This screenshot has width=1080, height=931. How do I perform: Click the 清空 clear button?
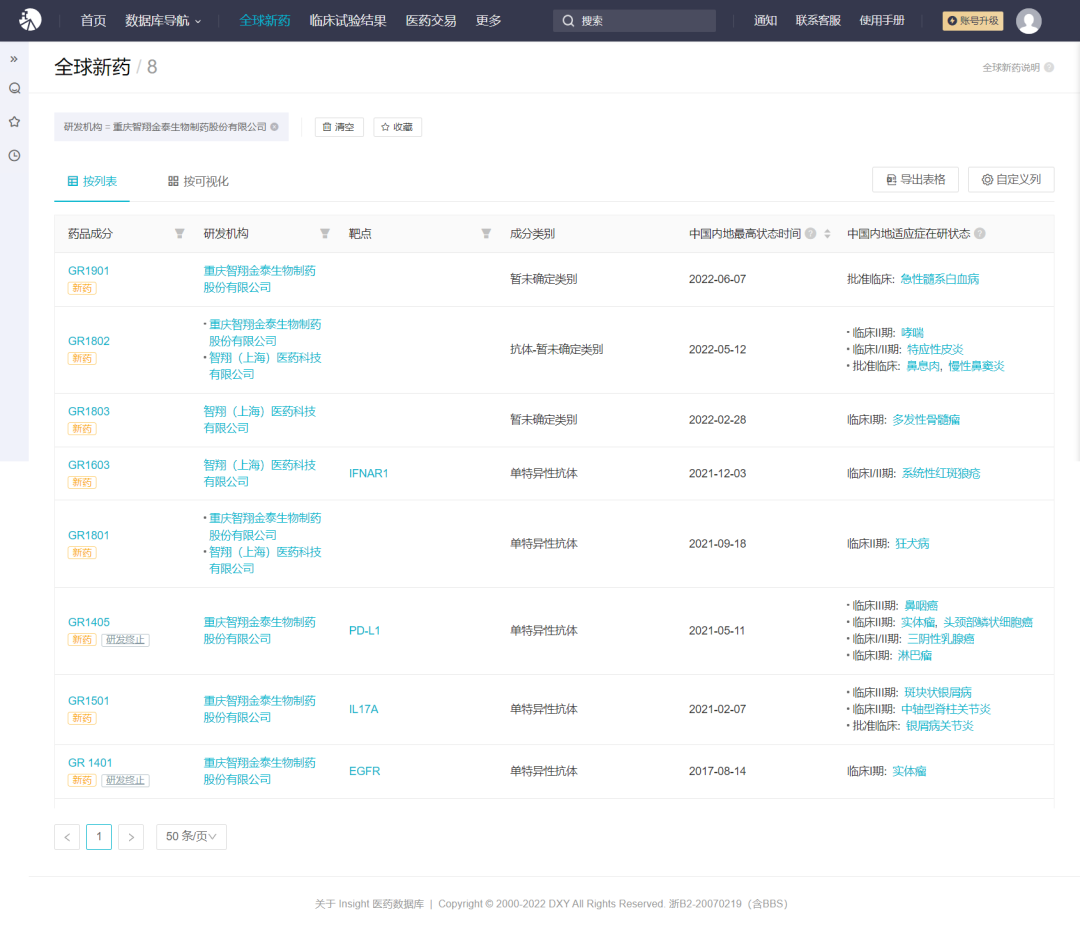(339, 127)
